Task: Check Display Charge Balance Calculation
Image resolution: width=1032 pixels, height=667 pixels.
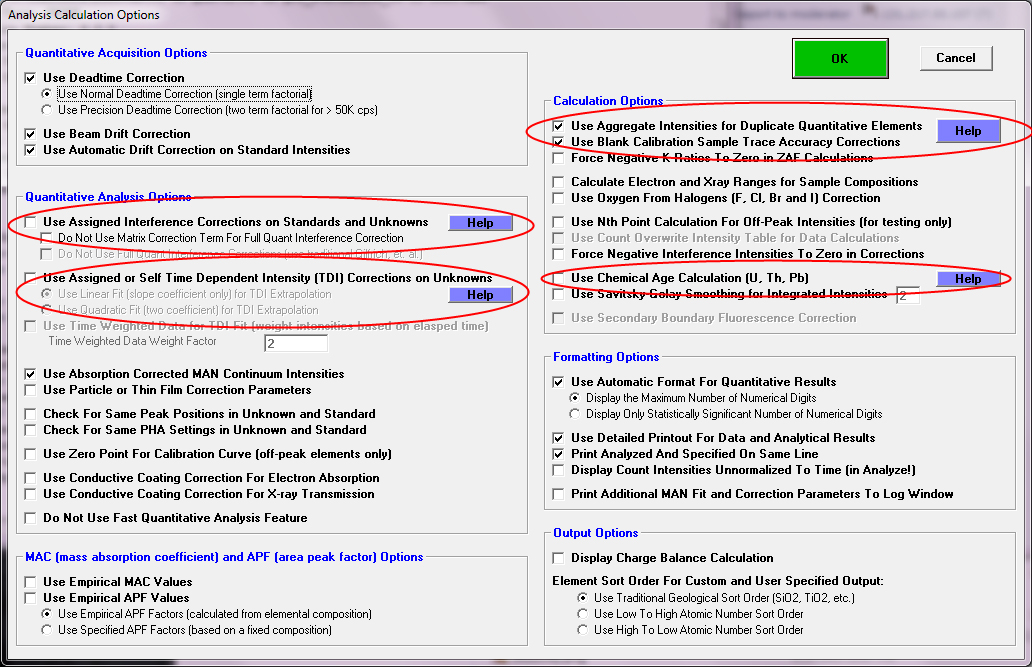Action: pos(558,558)
